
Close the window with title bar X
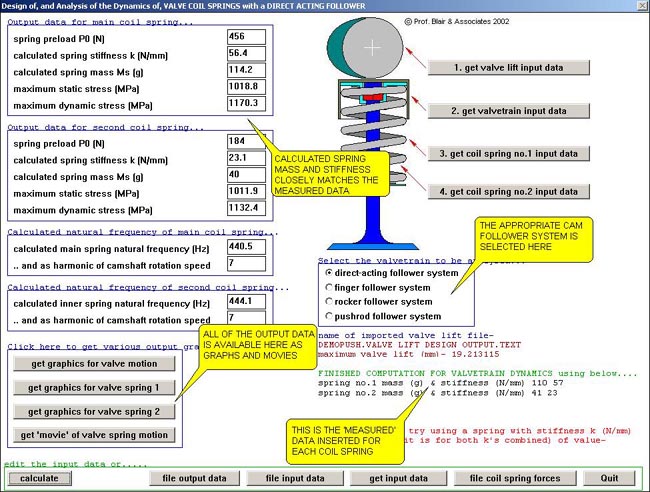(x=642, y=5)
